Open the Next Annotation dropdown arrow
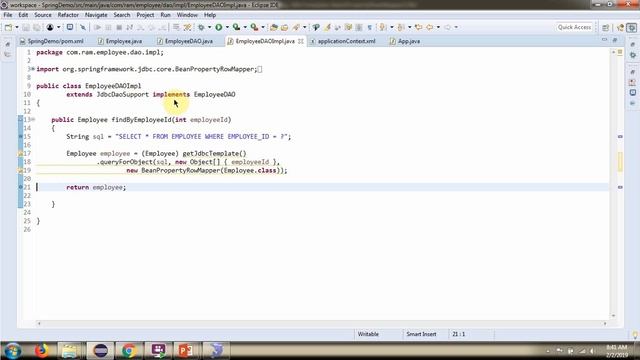The width and height of the screenshot is (640, 360). point(391,27)
